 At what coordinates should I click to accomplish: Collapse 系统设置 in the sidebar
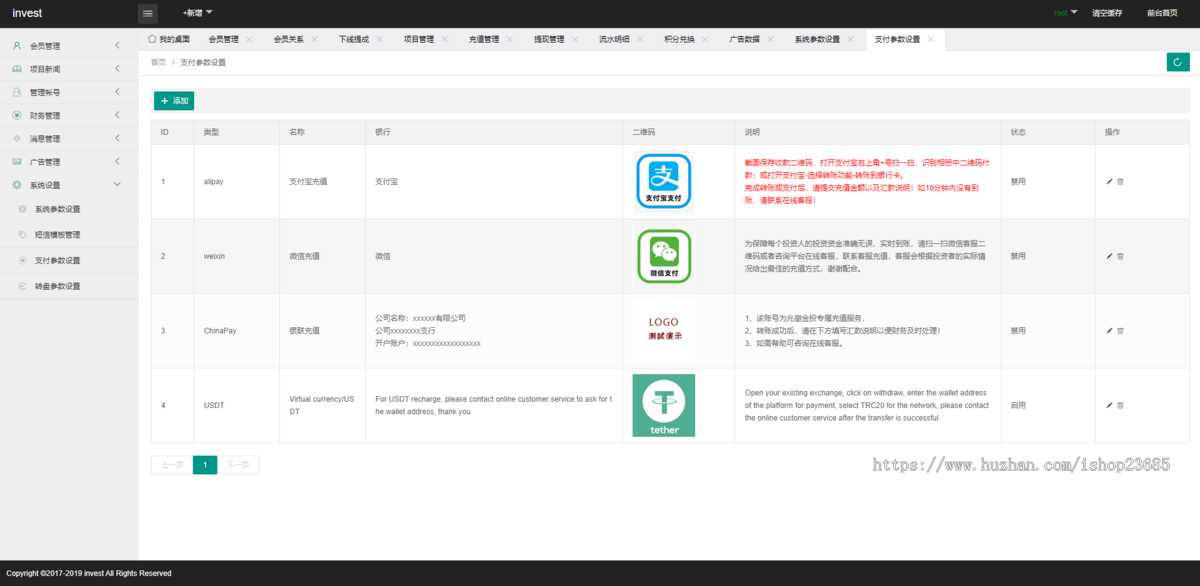(68, 185)
